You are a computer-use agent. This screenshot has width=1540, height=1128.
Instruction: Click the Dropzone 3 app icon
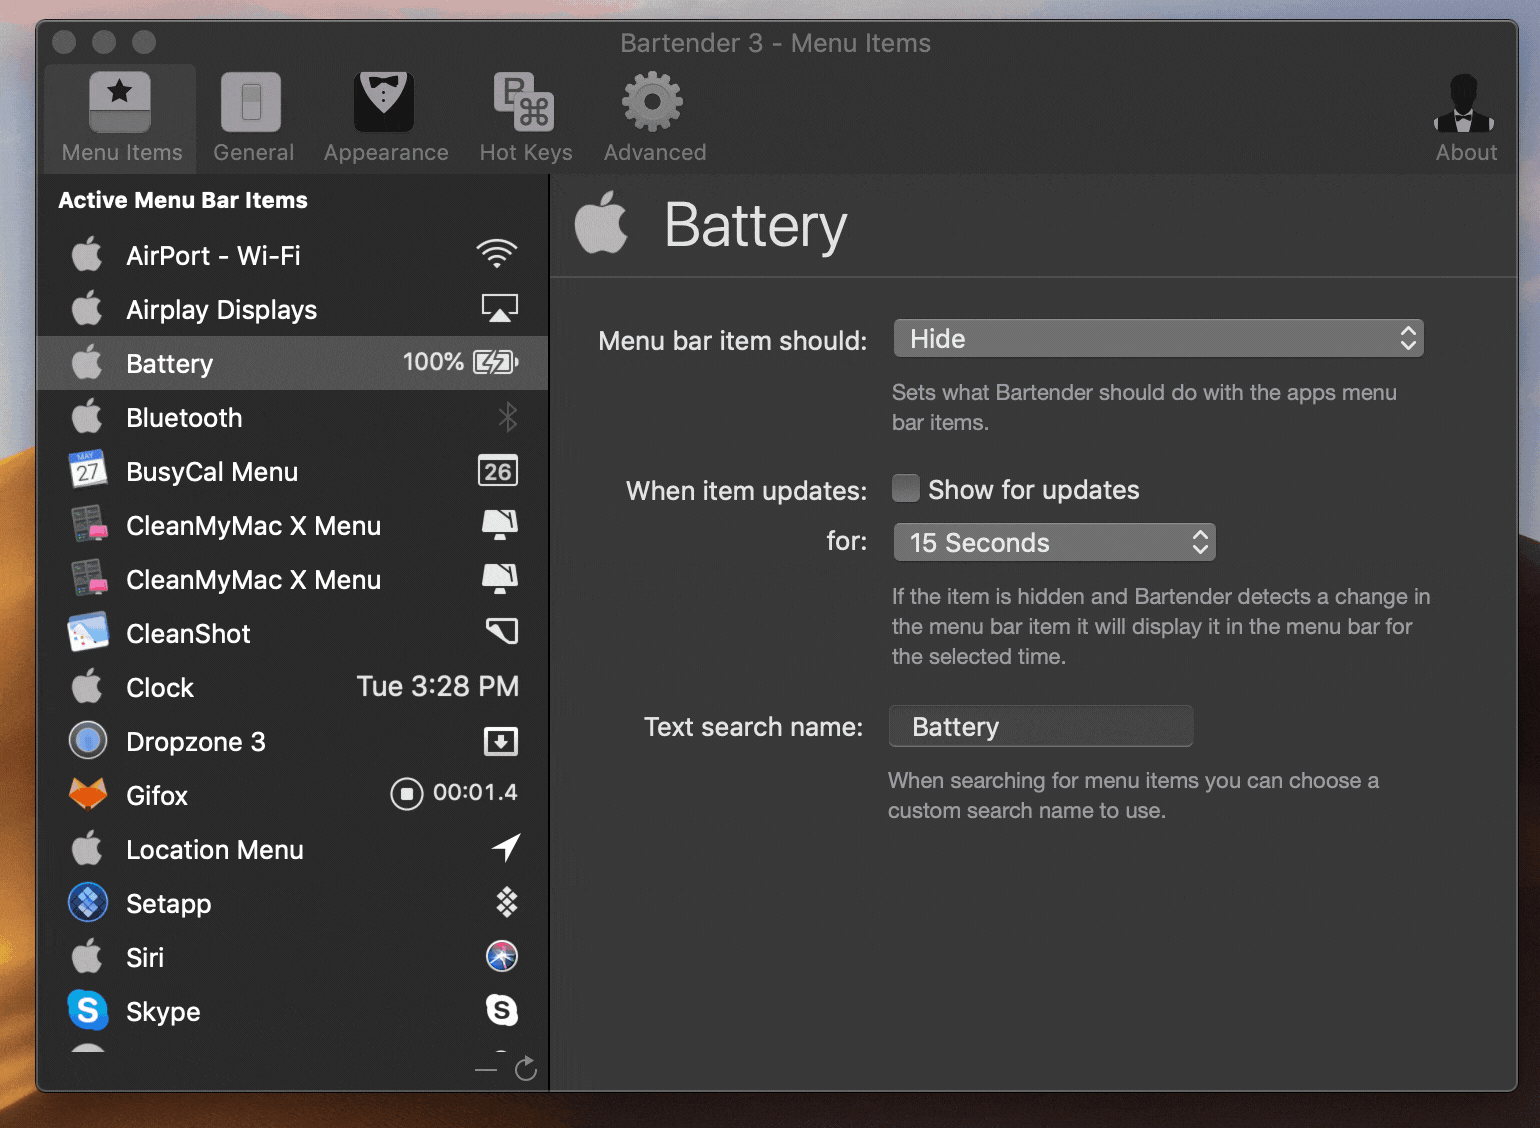(x=88, y=740)
